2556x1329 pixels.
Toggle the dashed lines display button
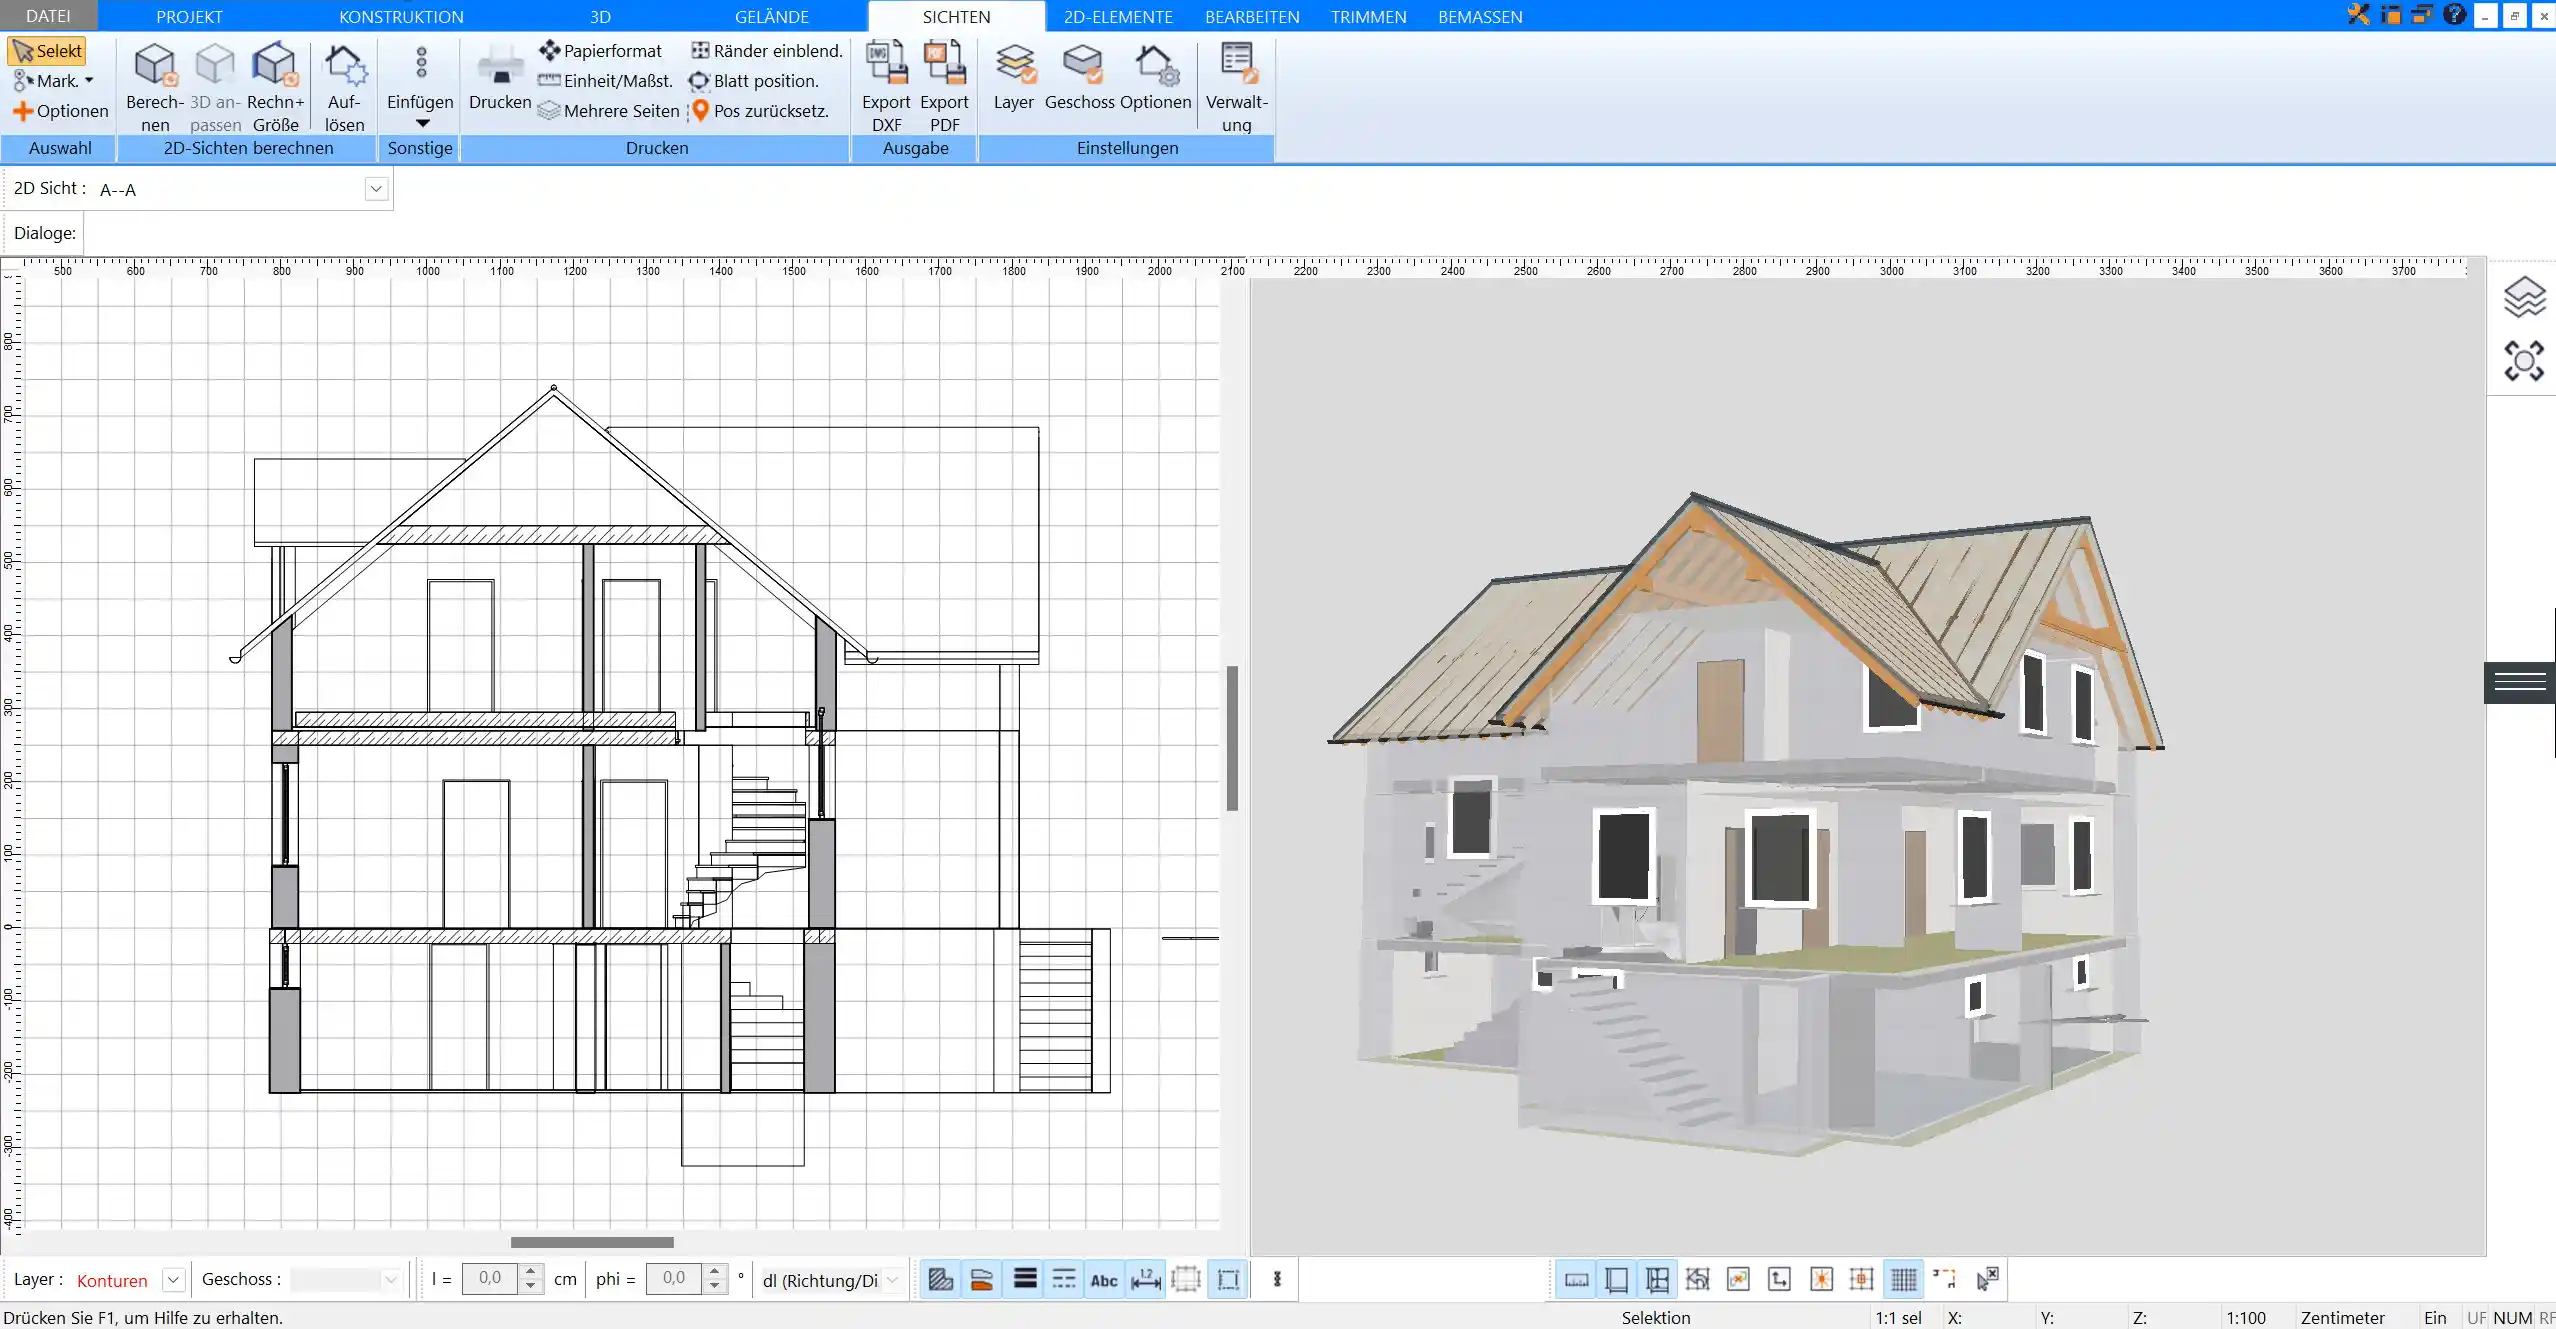[1064, 1279]
